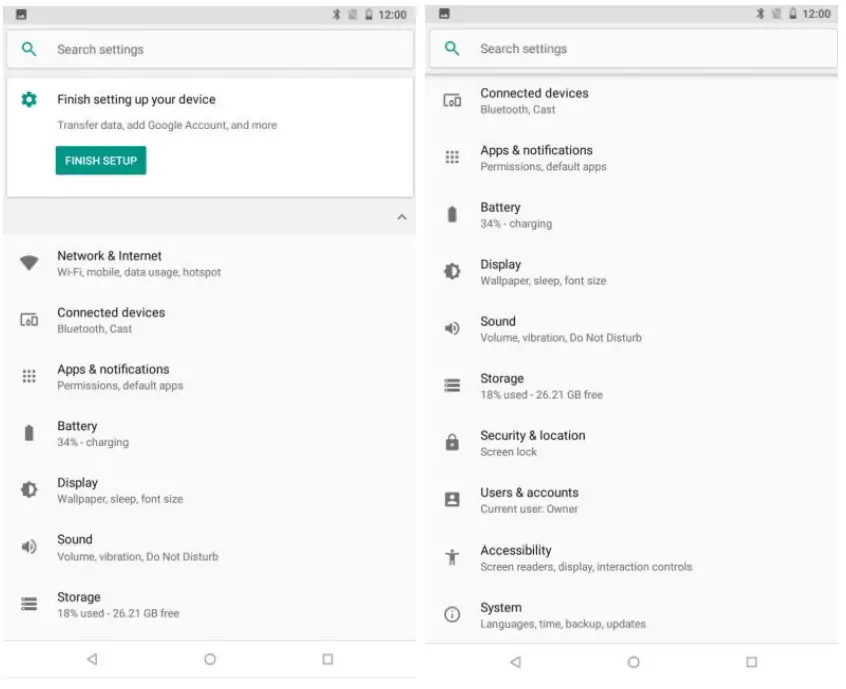The width and height of the screenshot is (846, 689).
Task: Open Storage entry in right screen
Action: [632, 386]
